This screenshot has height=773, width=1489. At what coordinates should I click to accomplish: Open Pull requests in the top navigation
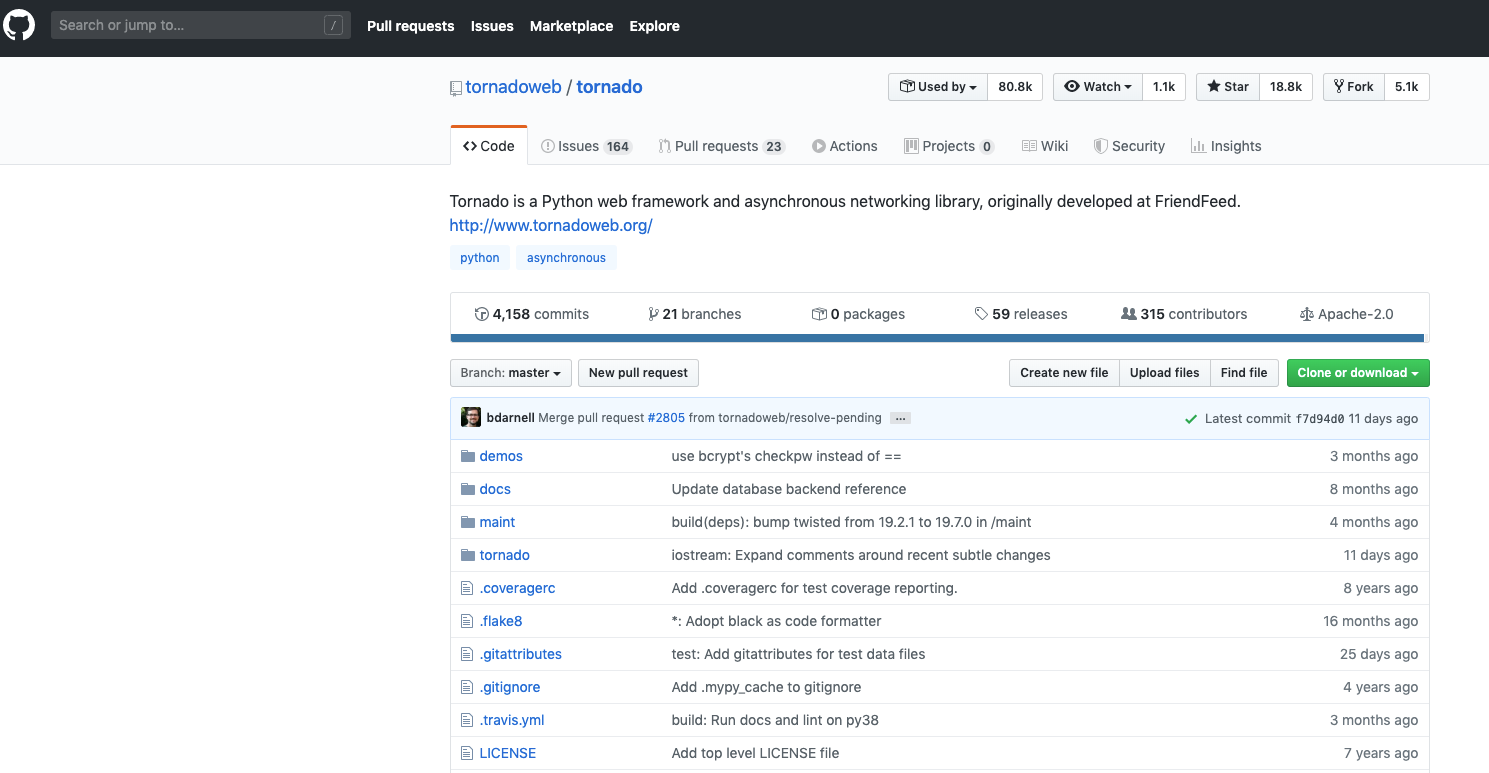(x=410, y=26)
